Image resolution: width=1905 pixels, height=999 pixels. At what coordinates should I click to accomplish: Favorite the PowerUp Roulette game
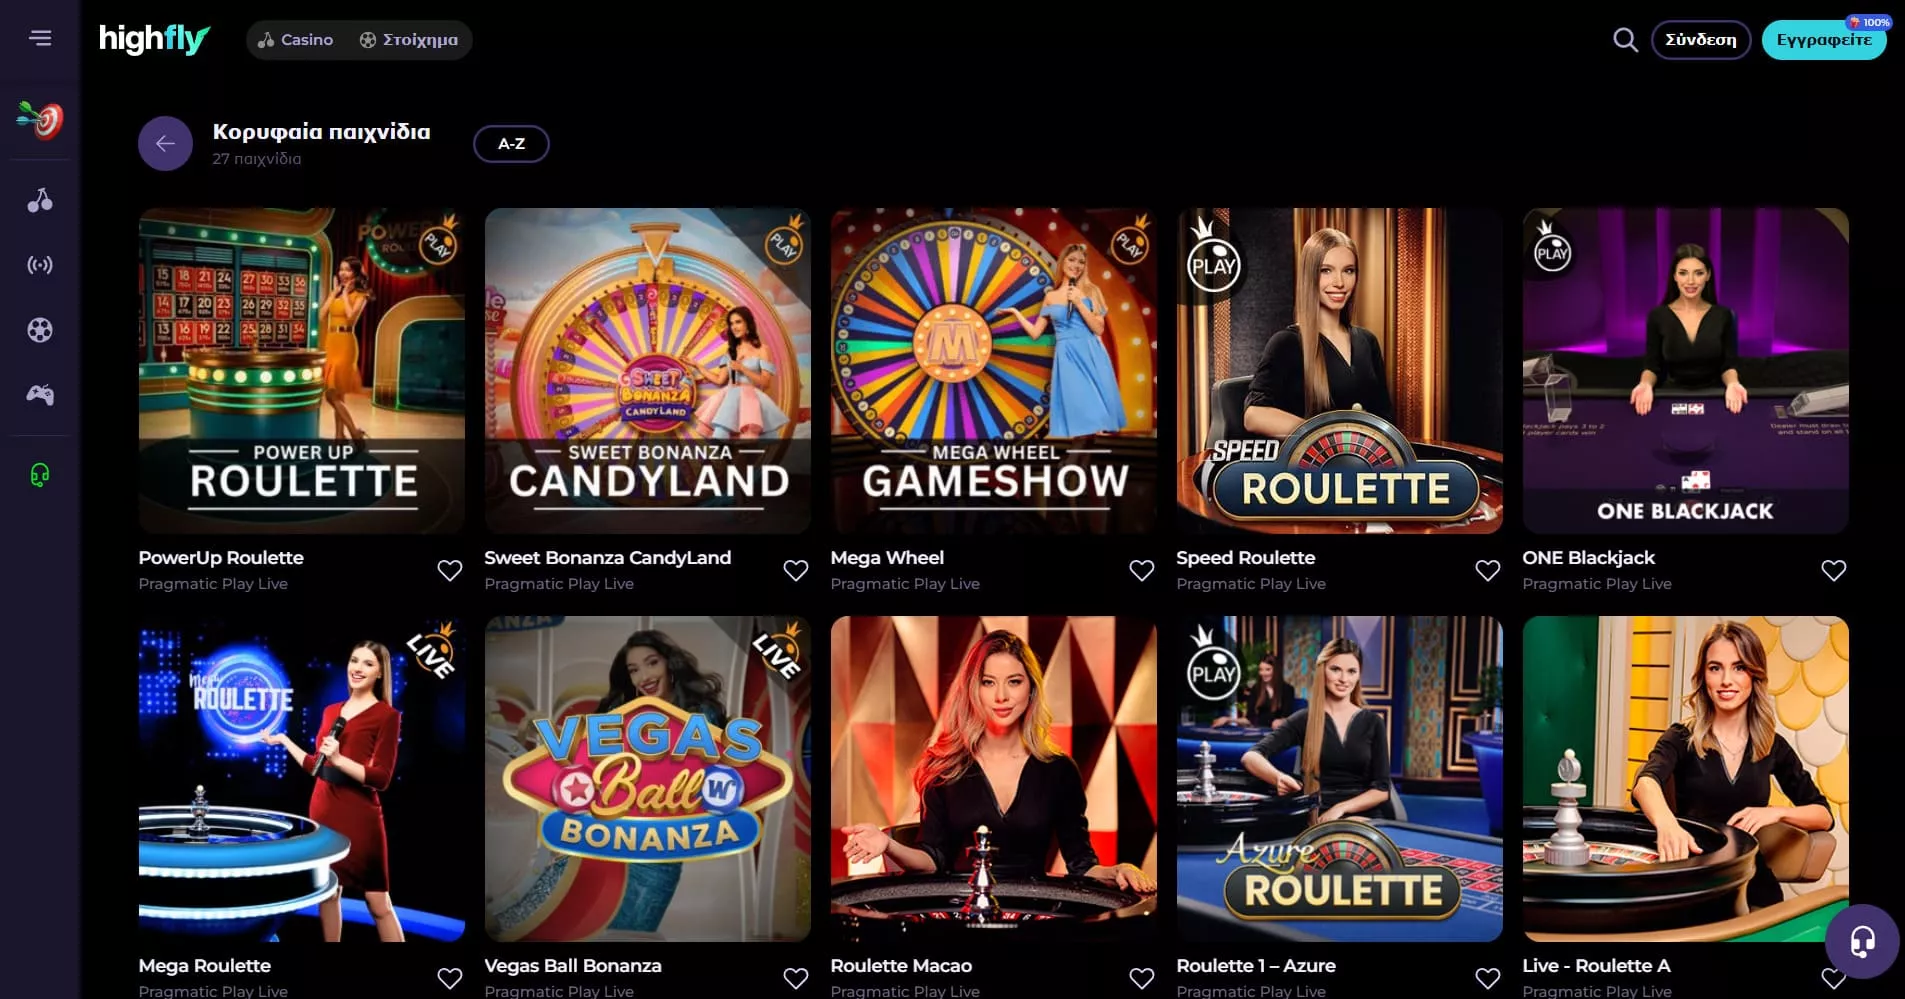point(450,570)
